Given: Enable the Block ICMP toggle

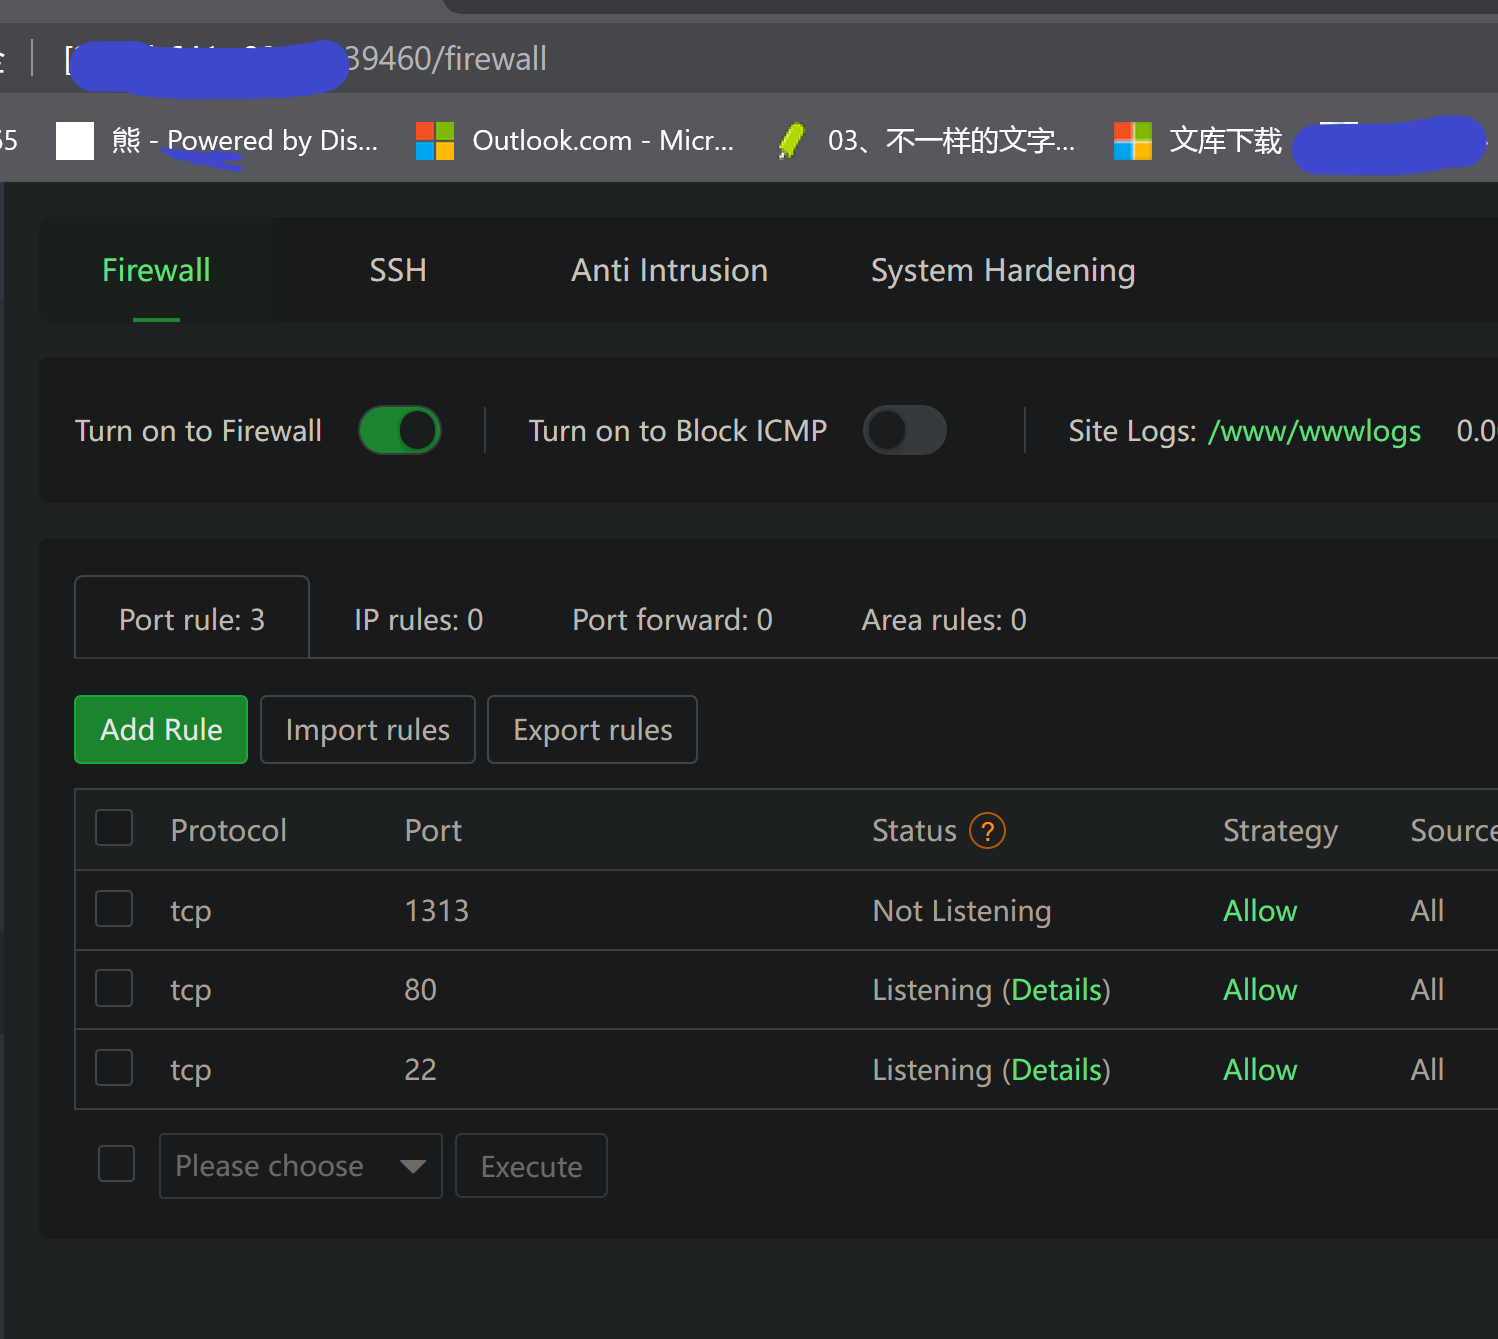Looking at the screenshot, I should 904,431.
